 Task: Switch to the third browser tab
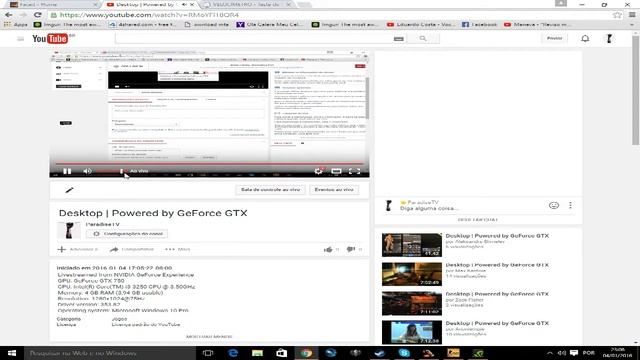[247, 4]
